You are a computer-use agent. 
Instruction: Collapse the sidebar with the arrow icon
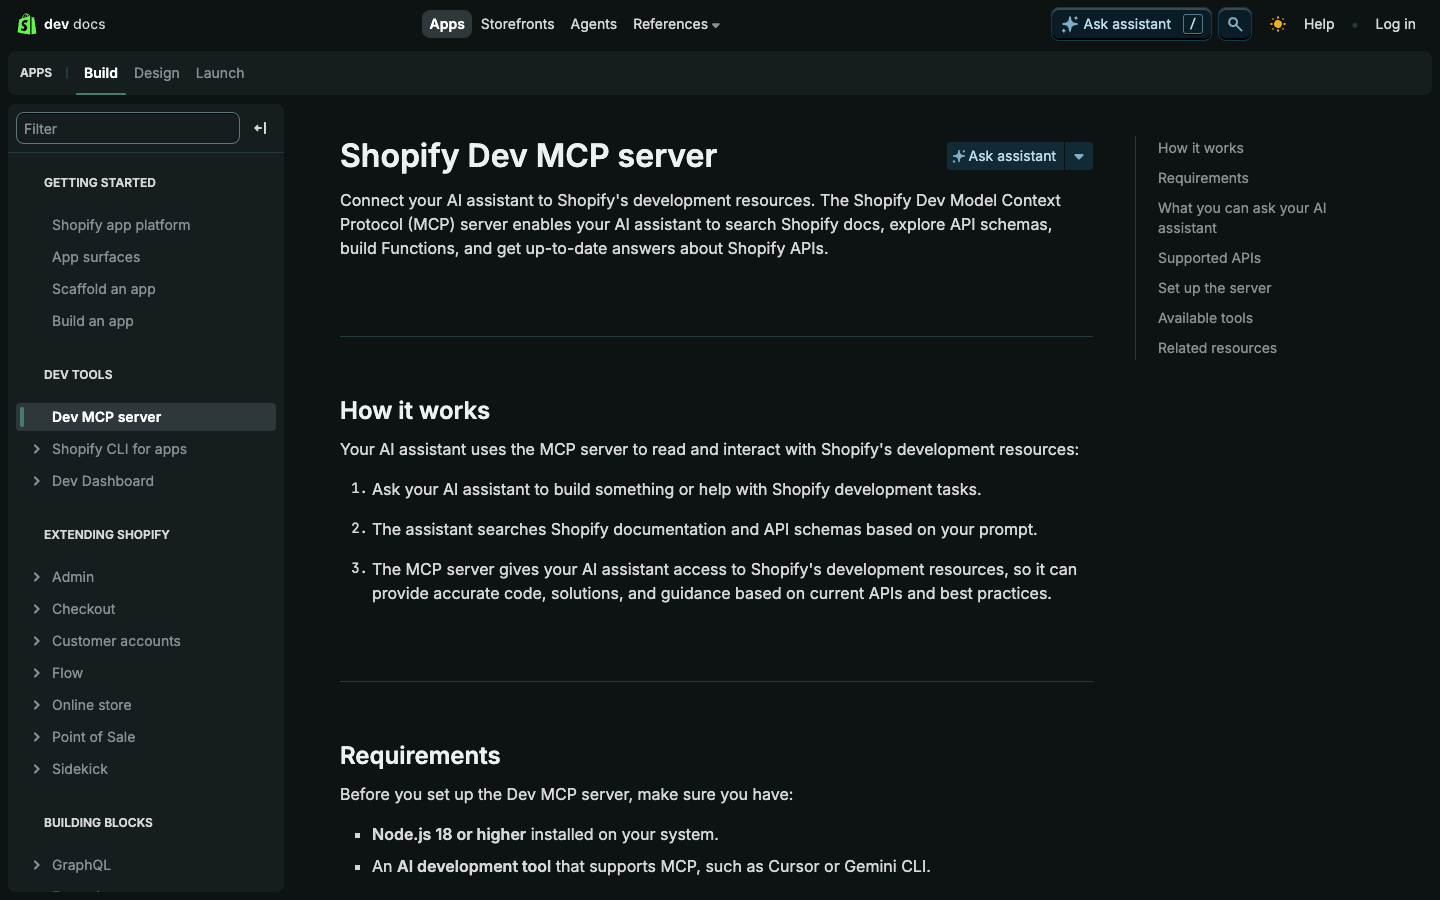tap(260, 128)
